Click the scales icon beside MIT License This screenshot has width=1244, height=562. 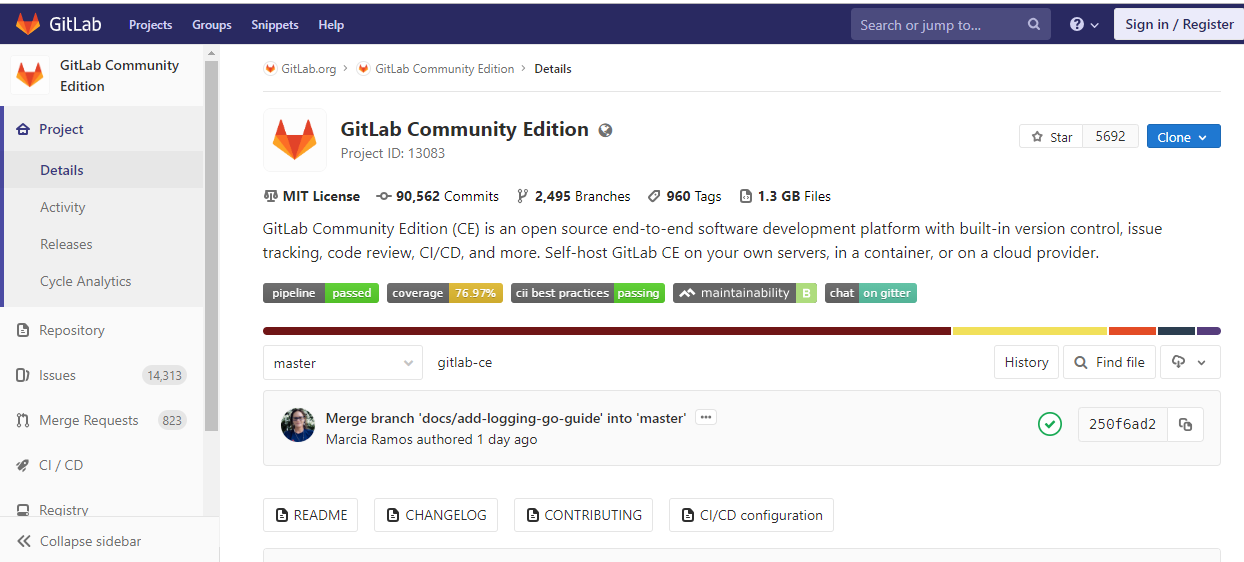click(x=271, y=196)
